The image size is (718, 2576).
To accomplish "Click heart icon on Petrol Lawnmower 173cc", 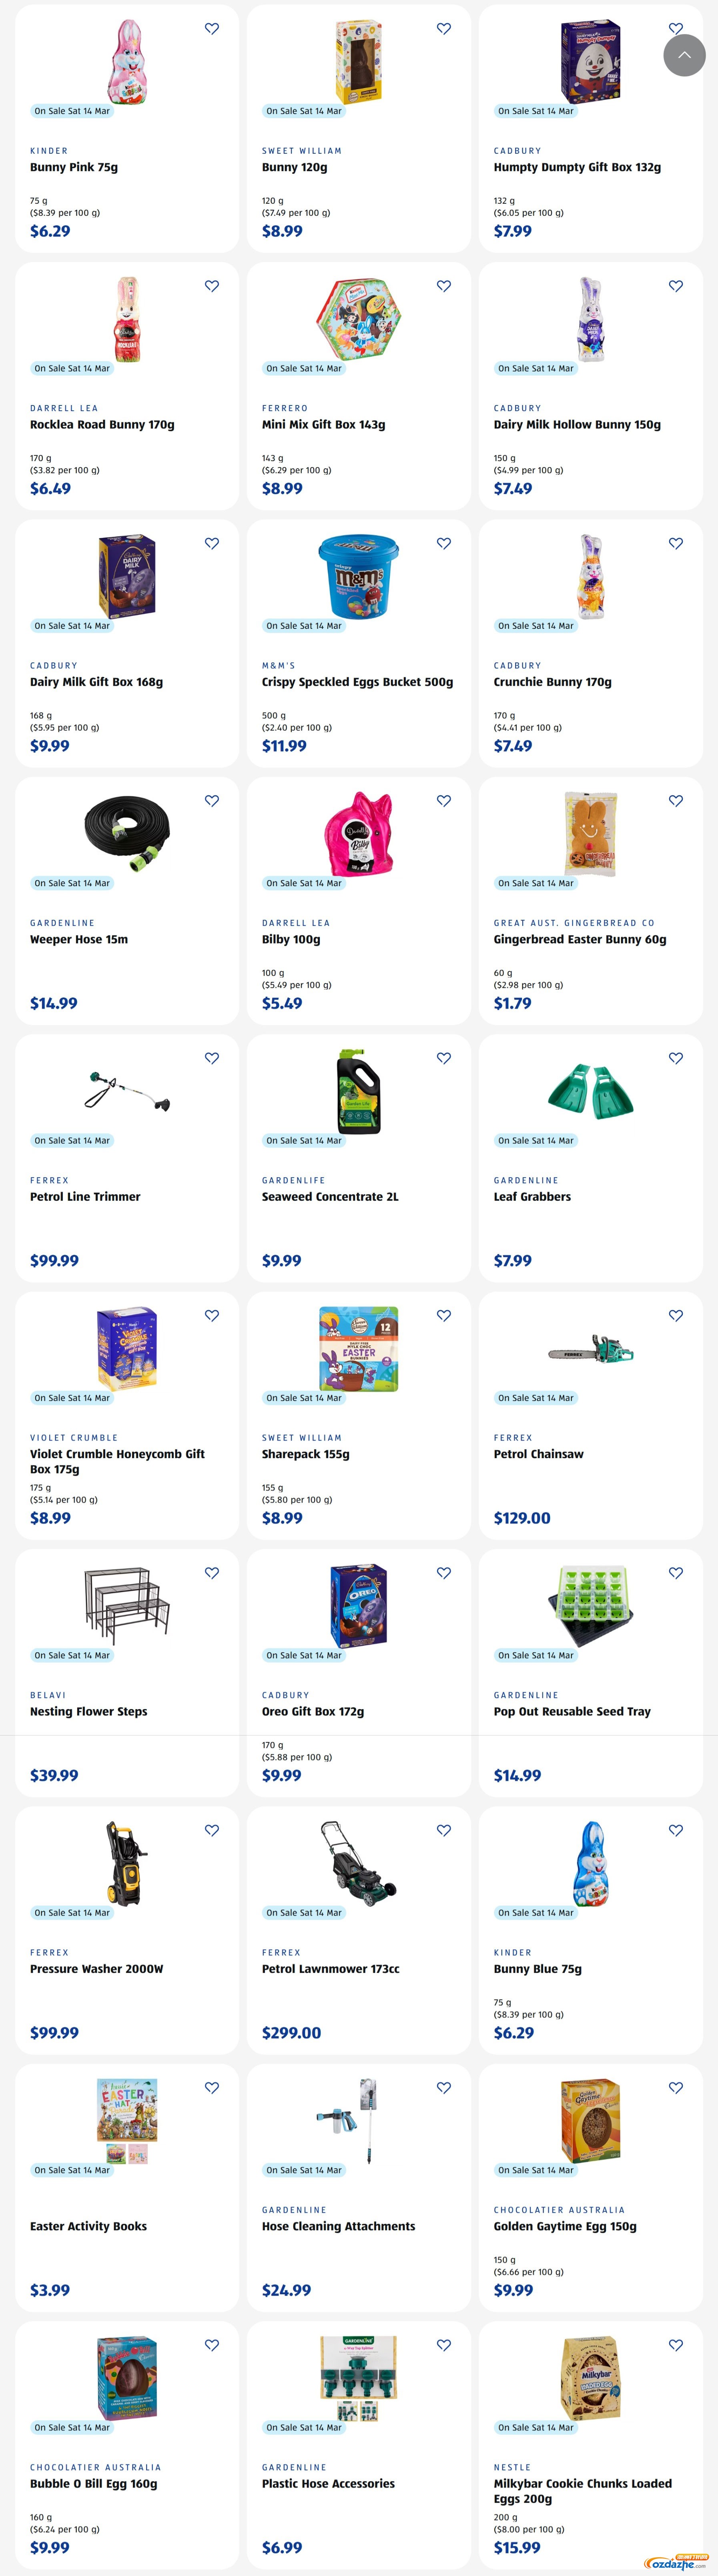I will coord(444,1830).
